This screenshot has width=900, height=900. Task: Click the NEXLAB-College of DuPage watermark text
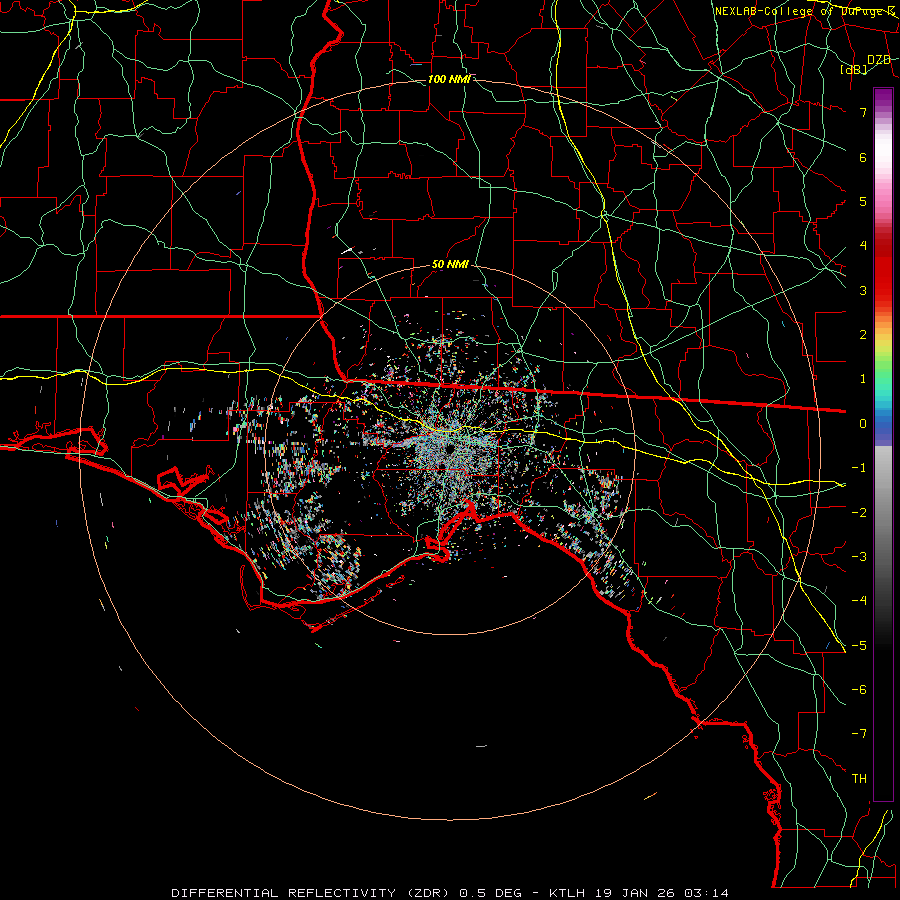pyautogui.click(x=806, y=11)
